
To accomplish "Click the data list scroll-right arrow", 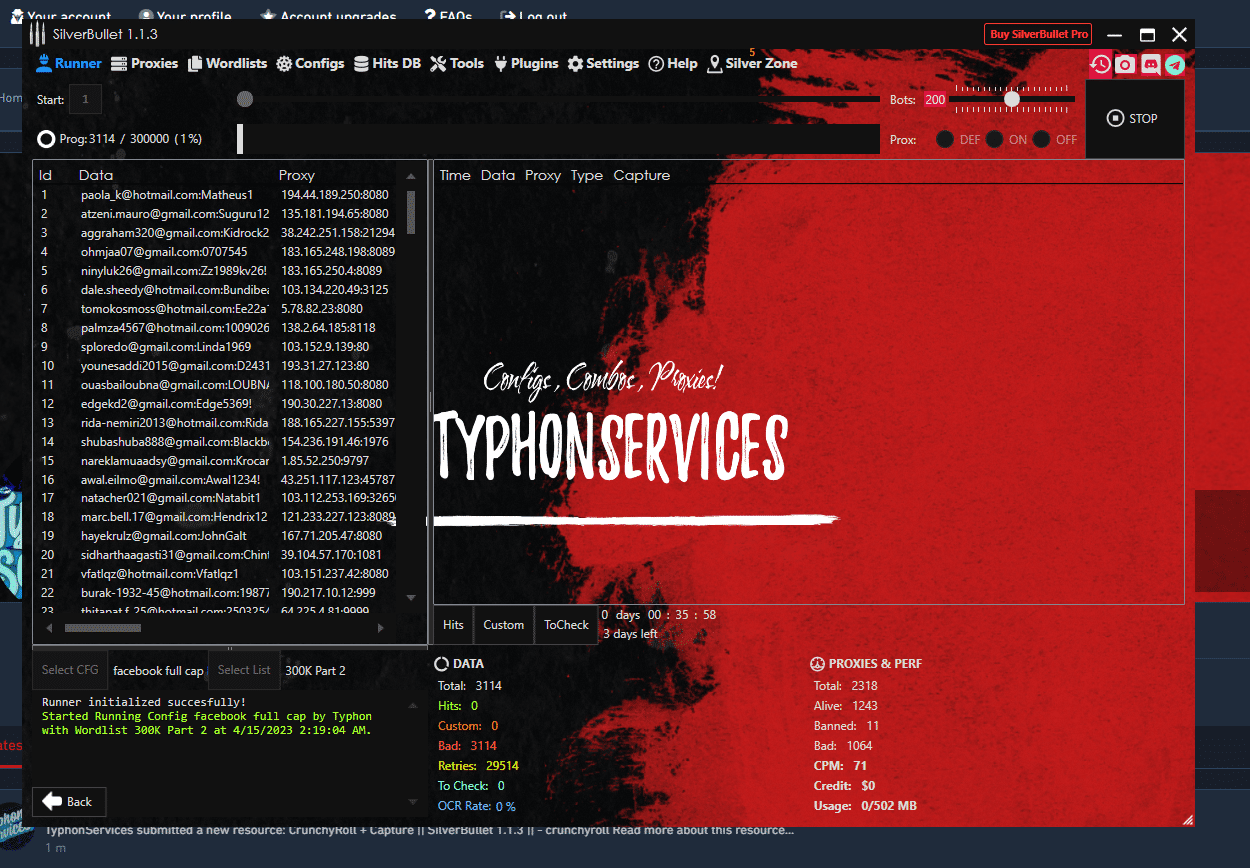I will tap(380, 628).
